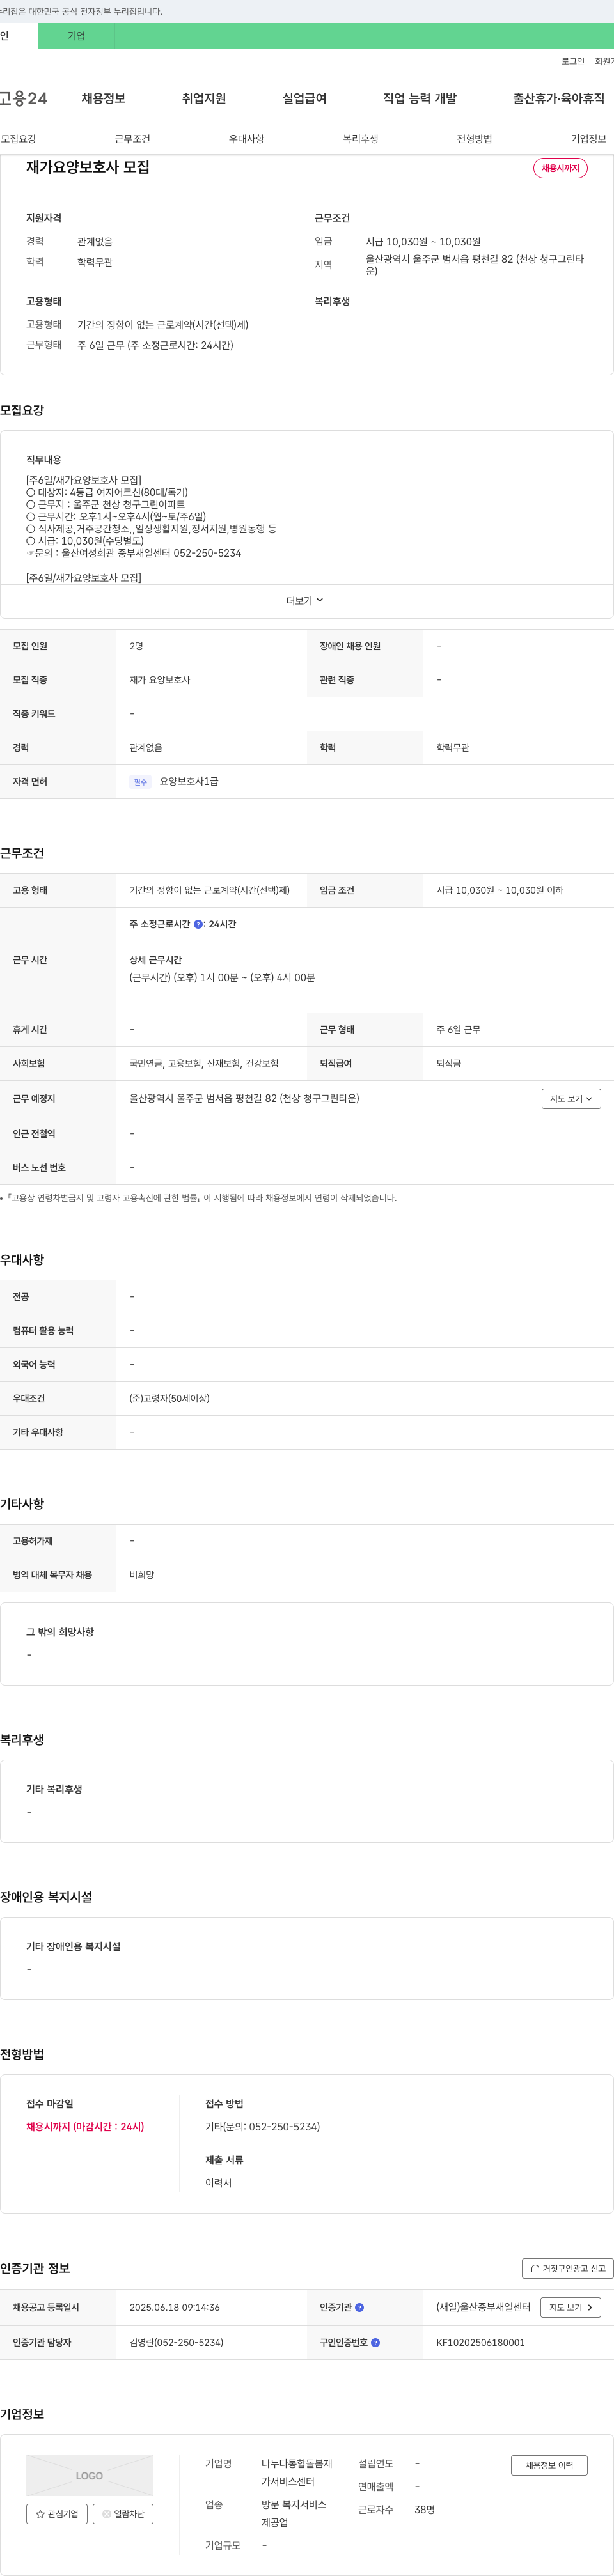The width and height of the screenshot is (614, 2576).
Task: Open the 취업지원 menu
Action: [x=204, y=98]
